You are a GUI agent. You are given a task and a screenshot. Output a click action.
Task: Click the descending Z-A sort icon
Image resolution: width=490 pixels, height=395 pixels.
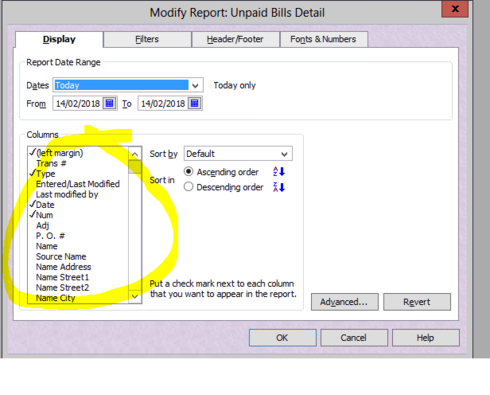coord(279,187)
